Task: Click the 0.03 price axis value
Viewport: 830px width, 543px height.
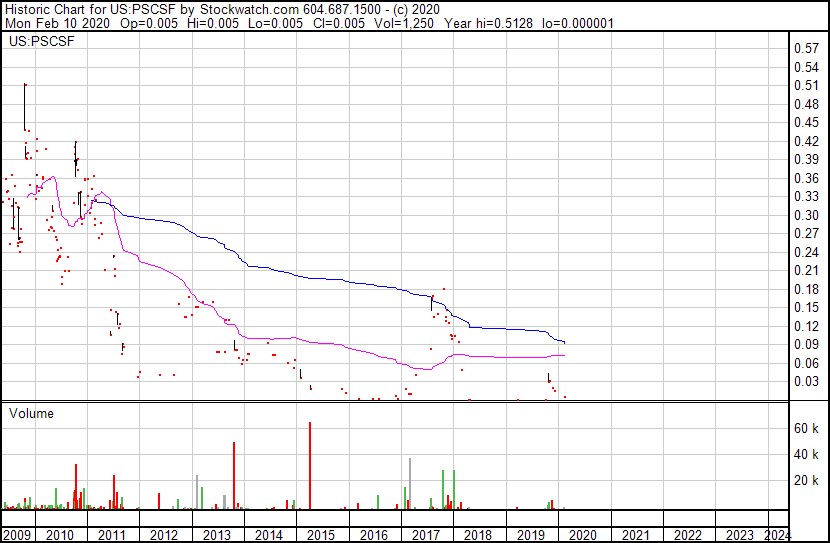Action: pyautogui.click(x=807, y=382)
